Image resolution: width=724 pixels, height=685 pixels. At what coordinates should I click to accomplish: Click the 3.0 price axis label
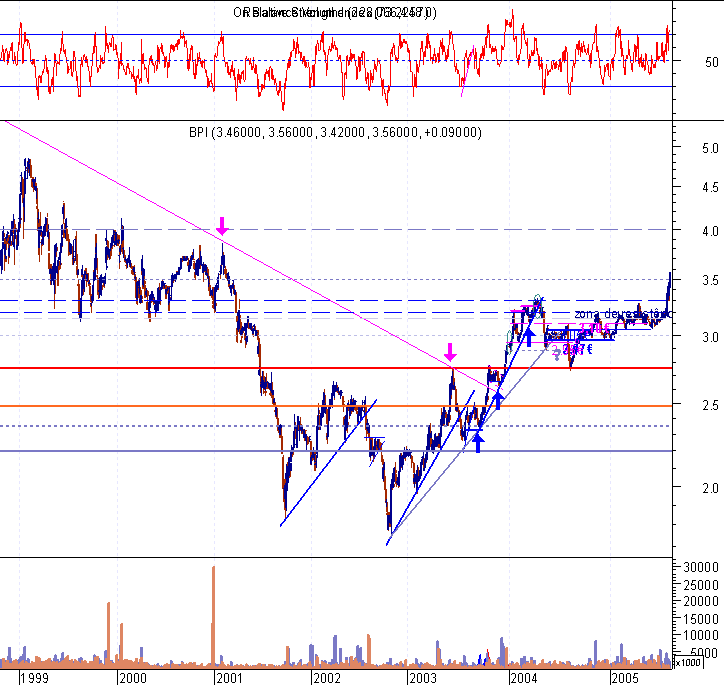click(x=710, y=337)
